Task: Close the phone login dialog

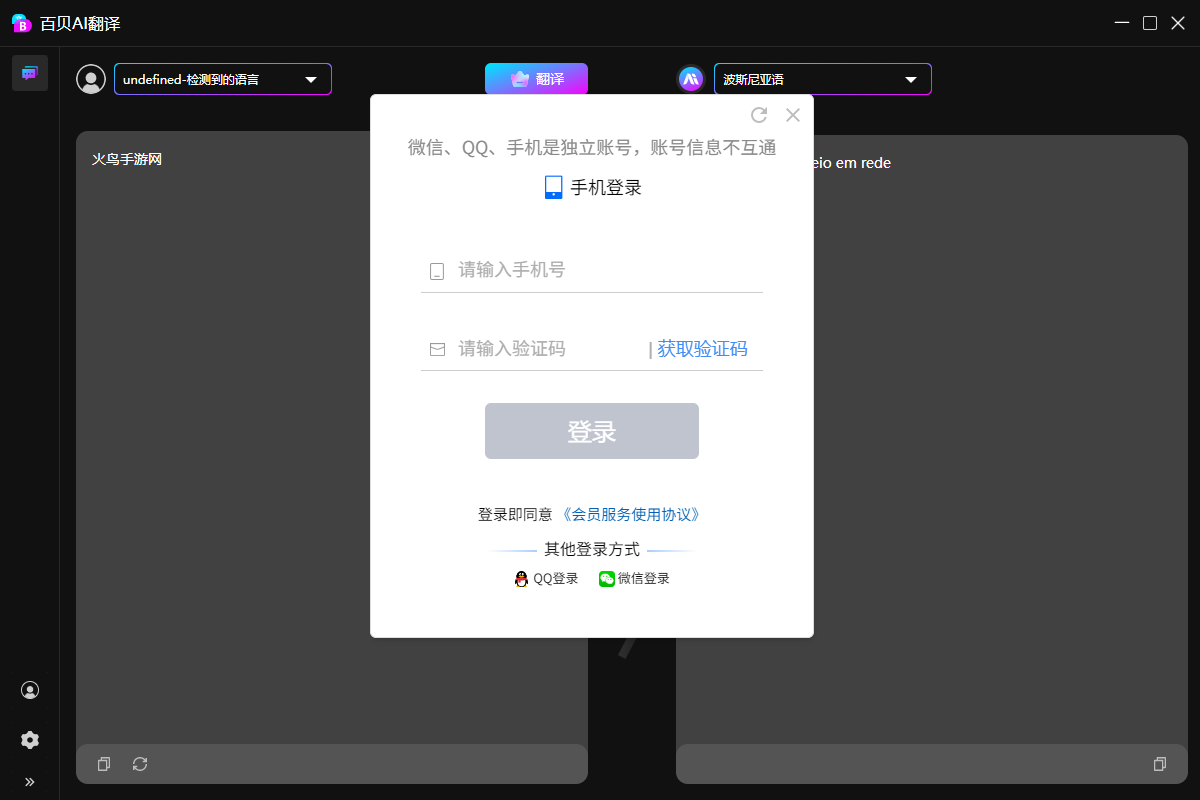Action: click(793, 115)
